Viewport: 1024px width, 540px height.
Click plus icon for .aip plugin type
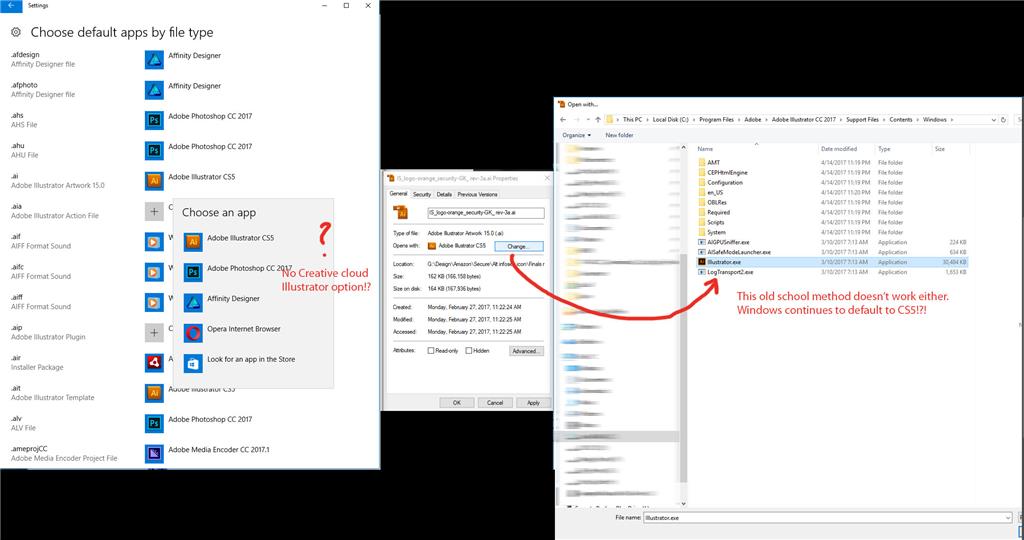point(154,333)
